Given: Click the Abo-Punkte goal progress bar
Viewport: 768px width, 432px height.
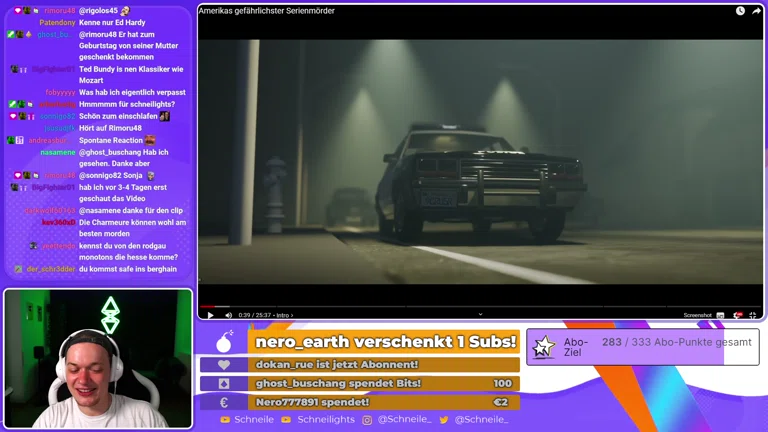Looking at the screenshot, I should (643, 347).
